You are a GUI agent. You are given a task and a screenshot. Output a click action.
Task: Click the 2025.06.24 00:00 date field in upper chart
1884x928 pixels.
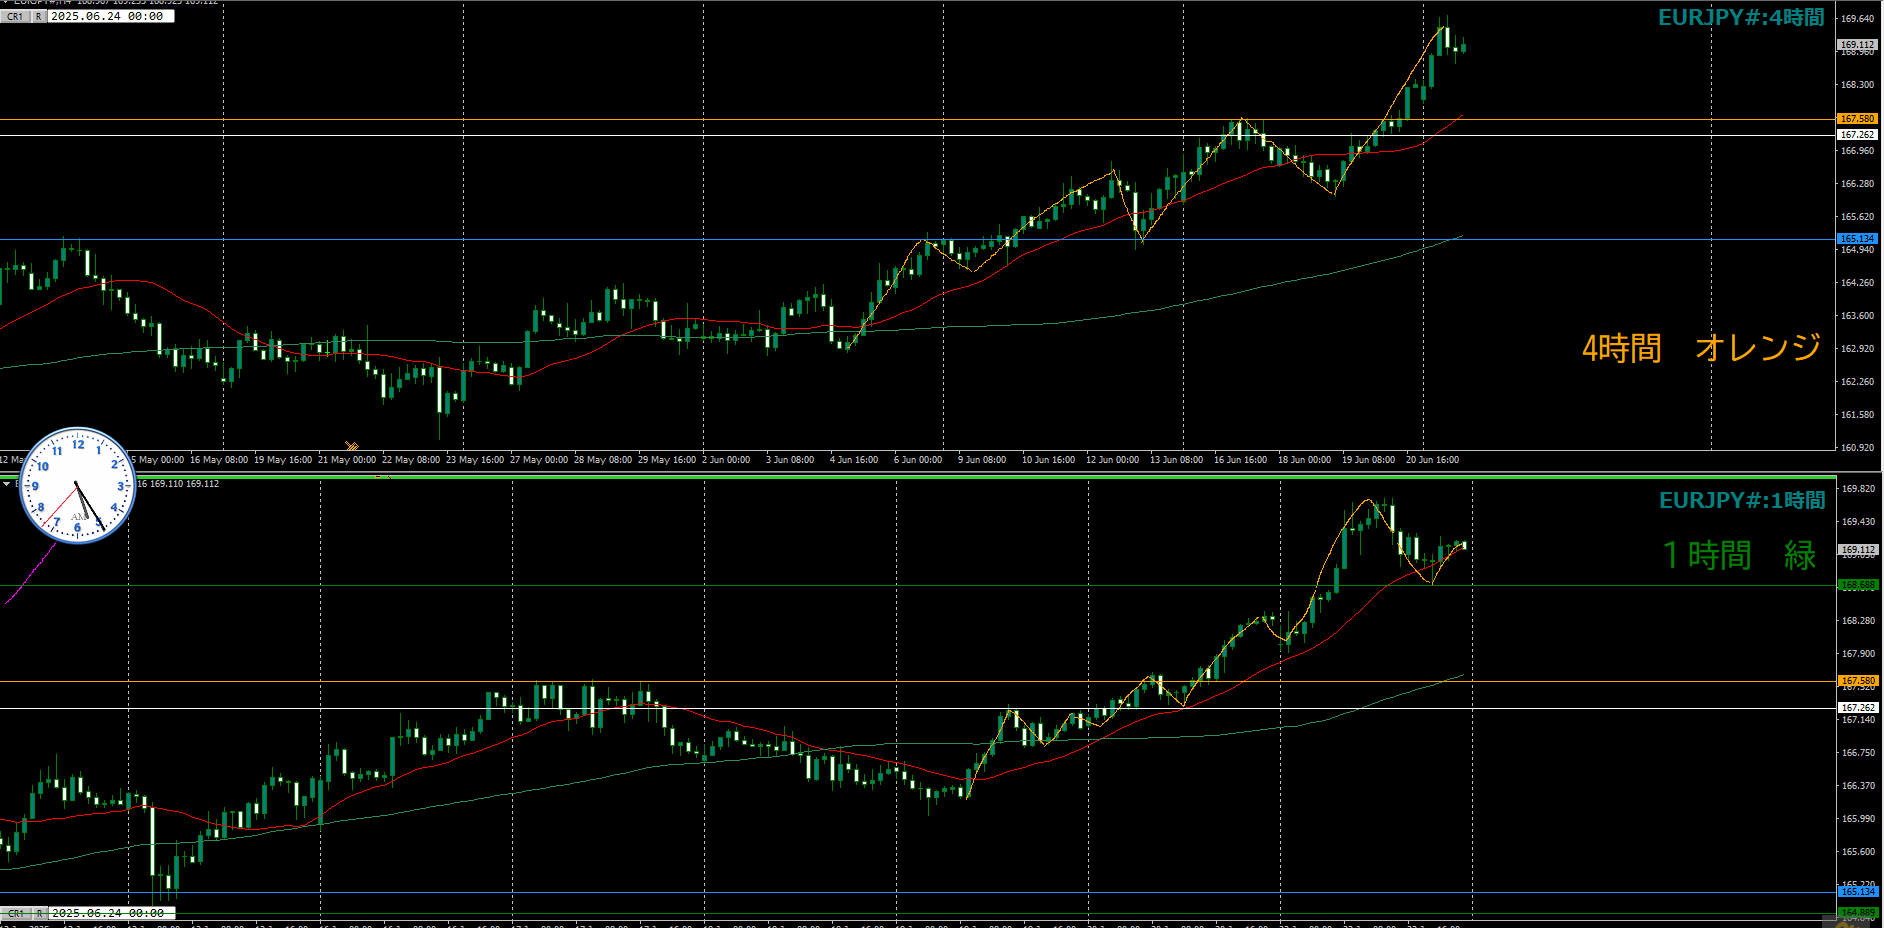[x=110, y=17]
